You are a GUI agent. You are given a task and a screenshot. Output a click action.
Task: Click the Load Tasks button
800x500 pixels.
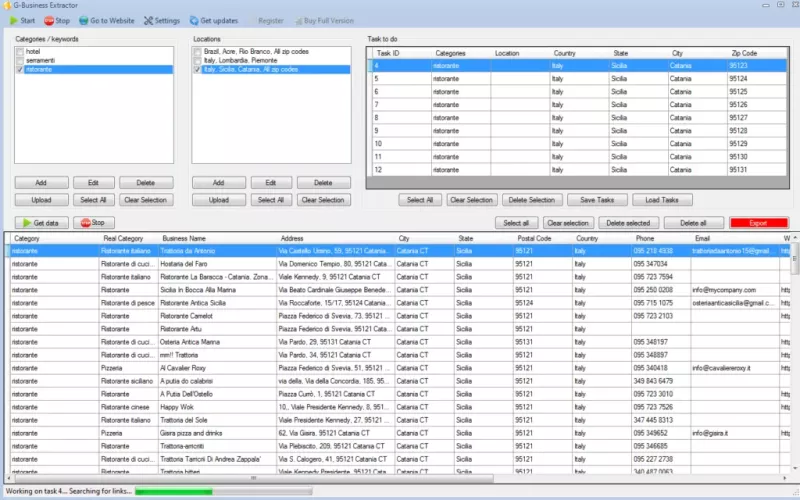coord(662,200)
